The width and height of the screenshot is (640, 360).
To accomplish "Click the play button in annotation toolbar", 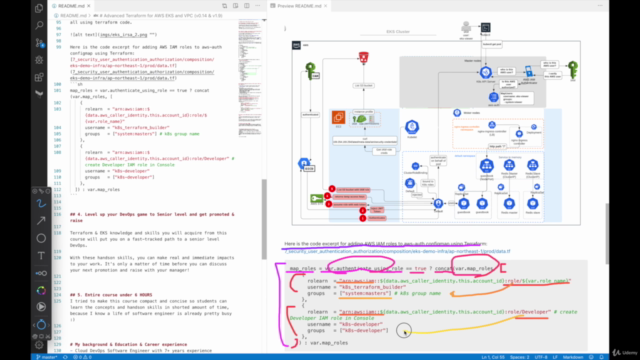I will [x=41, y=307].
